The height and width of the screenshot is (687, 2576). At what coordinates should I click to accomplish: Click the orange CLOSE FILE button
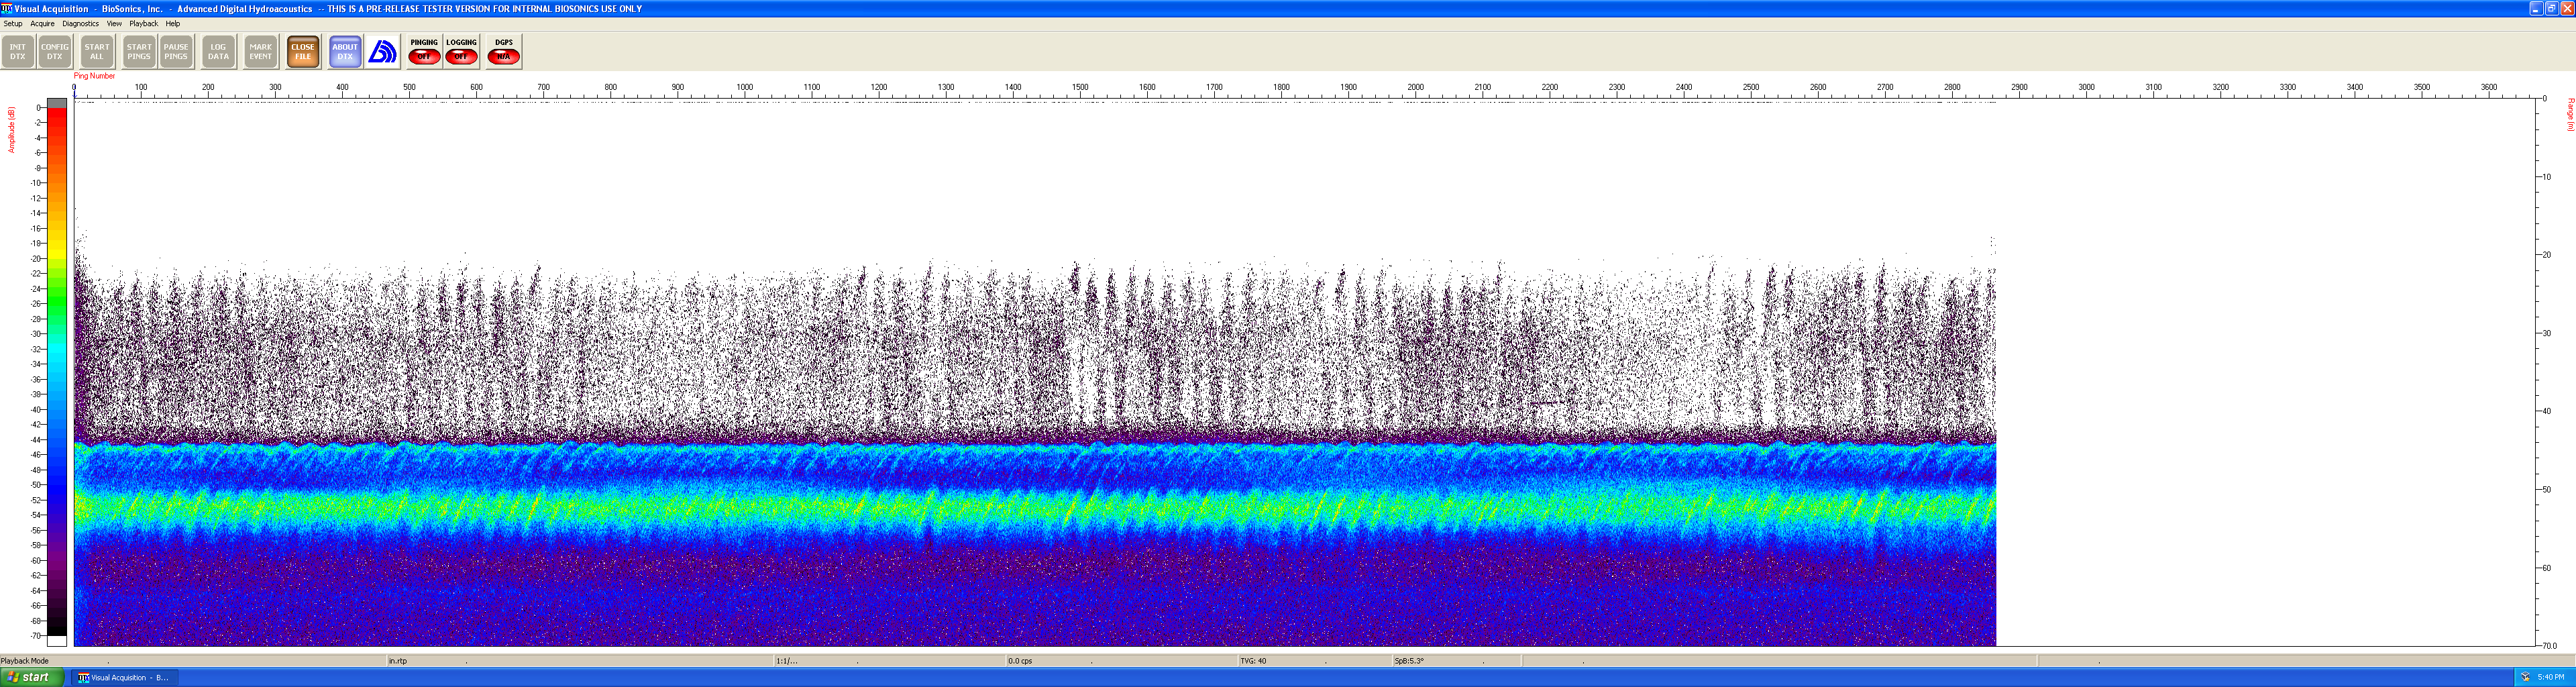(303, 52)
